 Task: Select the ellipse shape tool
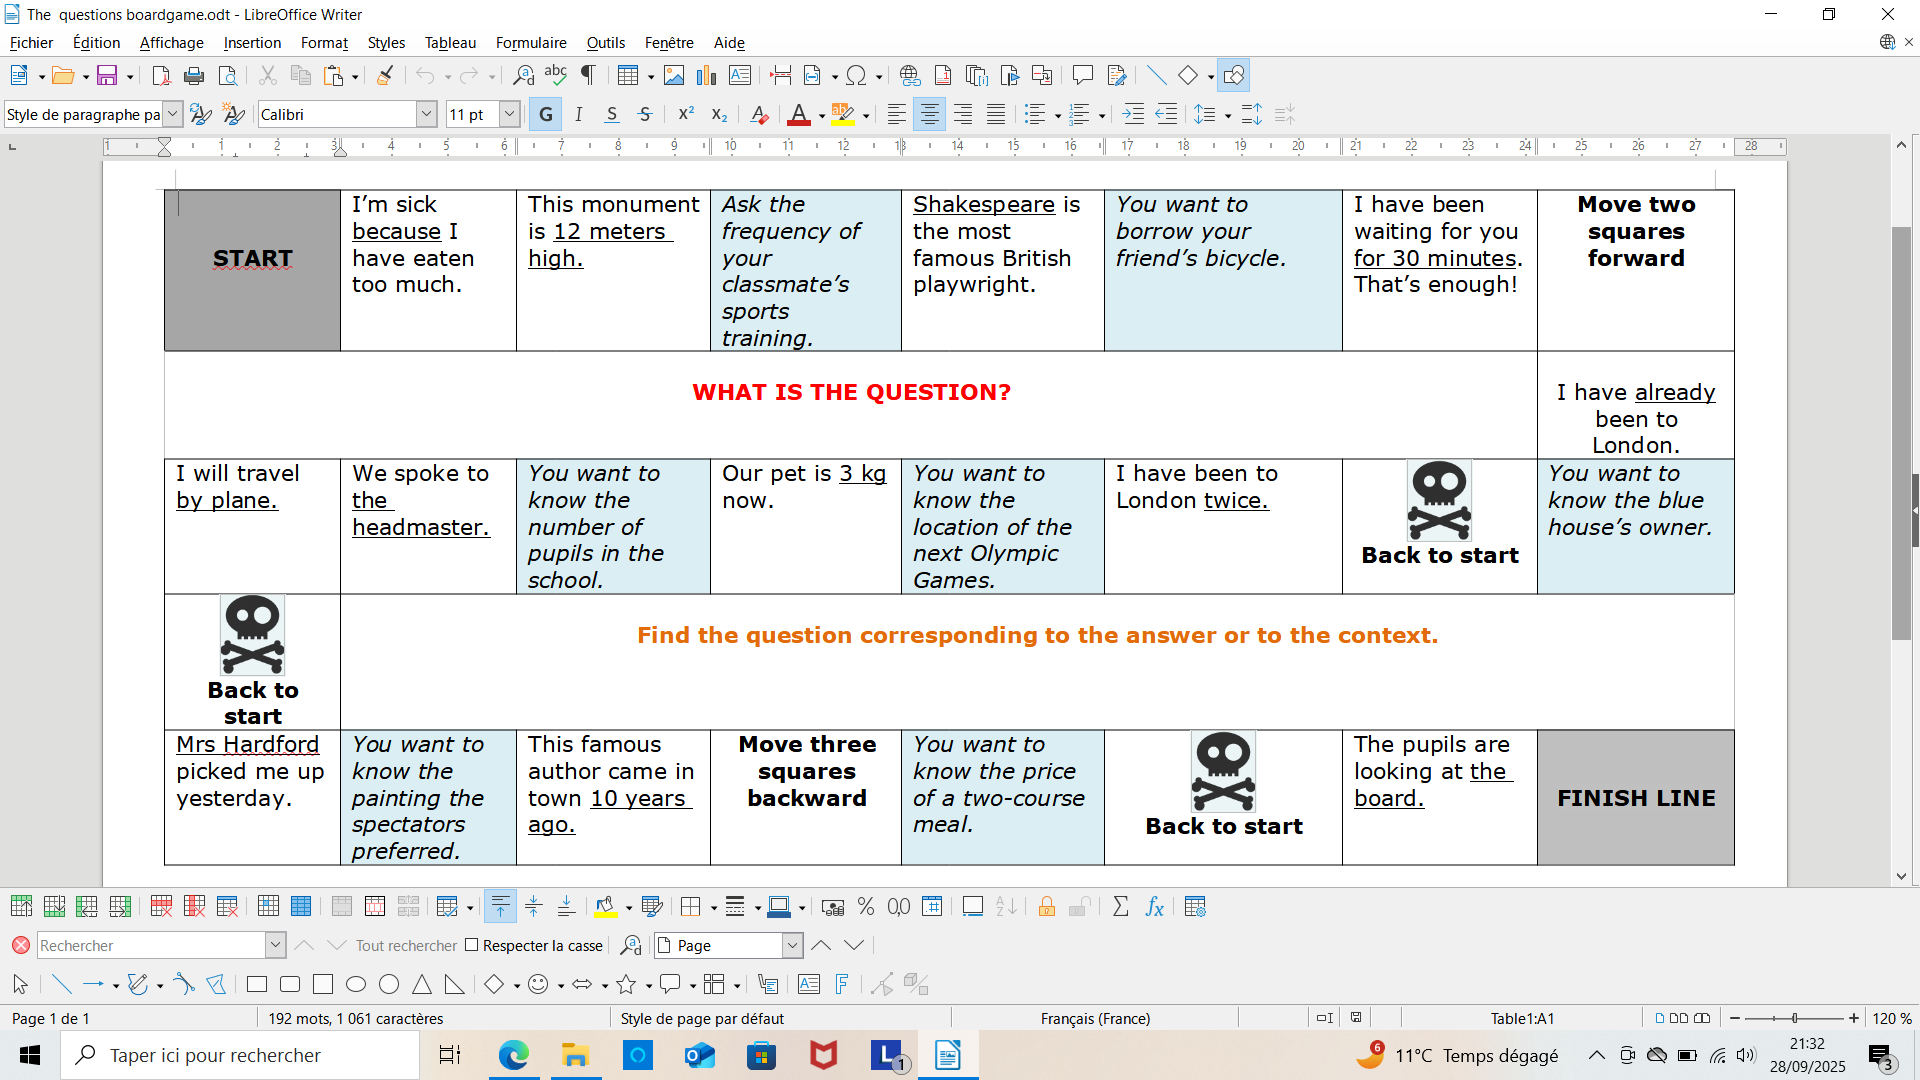(x=356, y=984)
